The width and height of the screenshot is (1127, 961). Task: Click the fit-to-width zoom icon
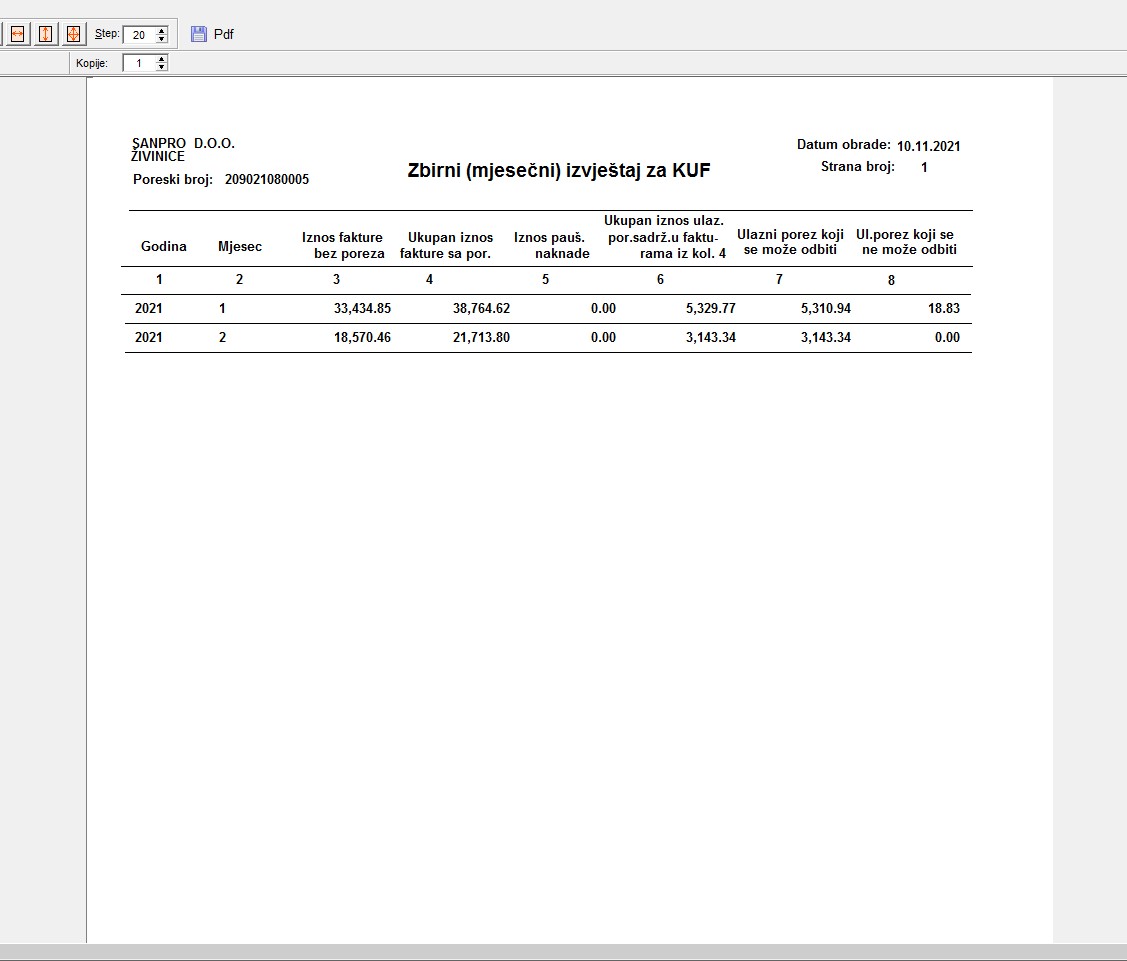17,34
